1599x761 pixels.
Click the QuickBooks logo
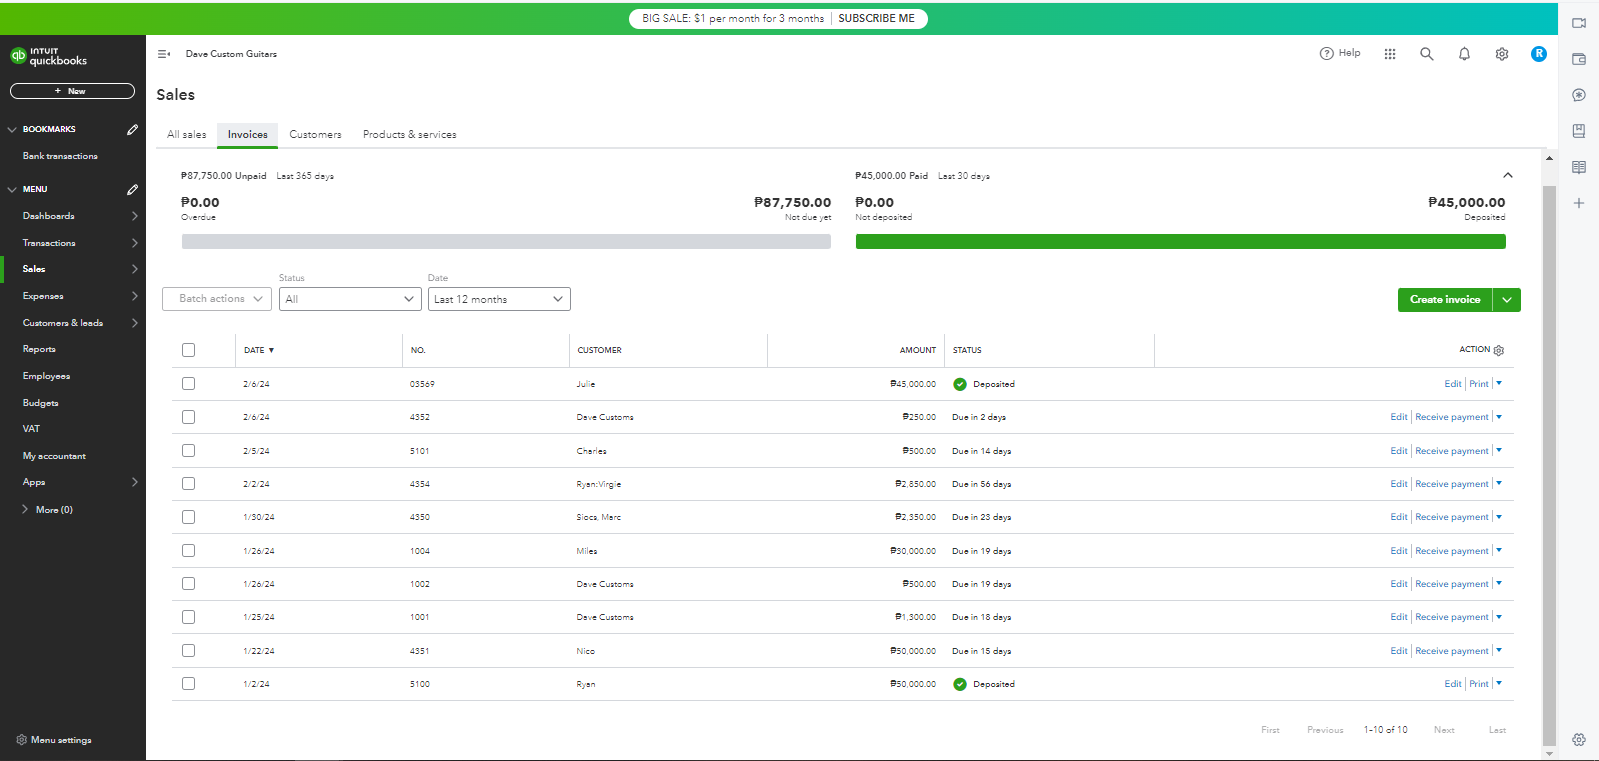49,56
